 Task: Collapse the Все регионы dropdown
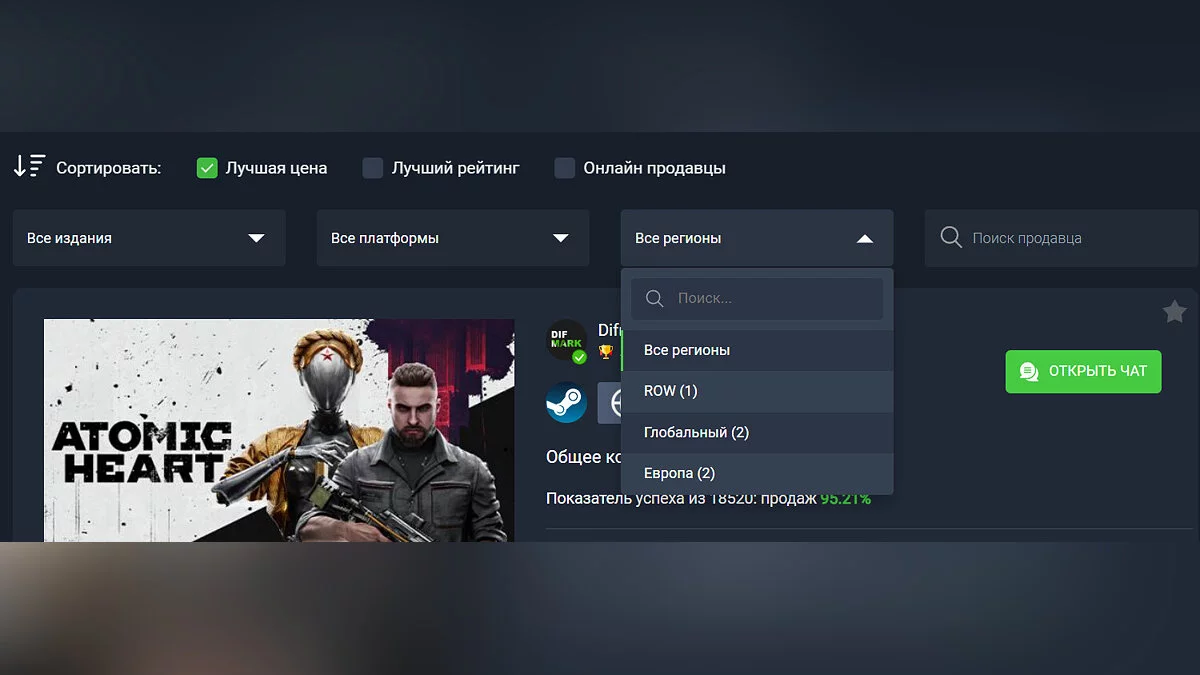click(757, 238)
